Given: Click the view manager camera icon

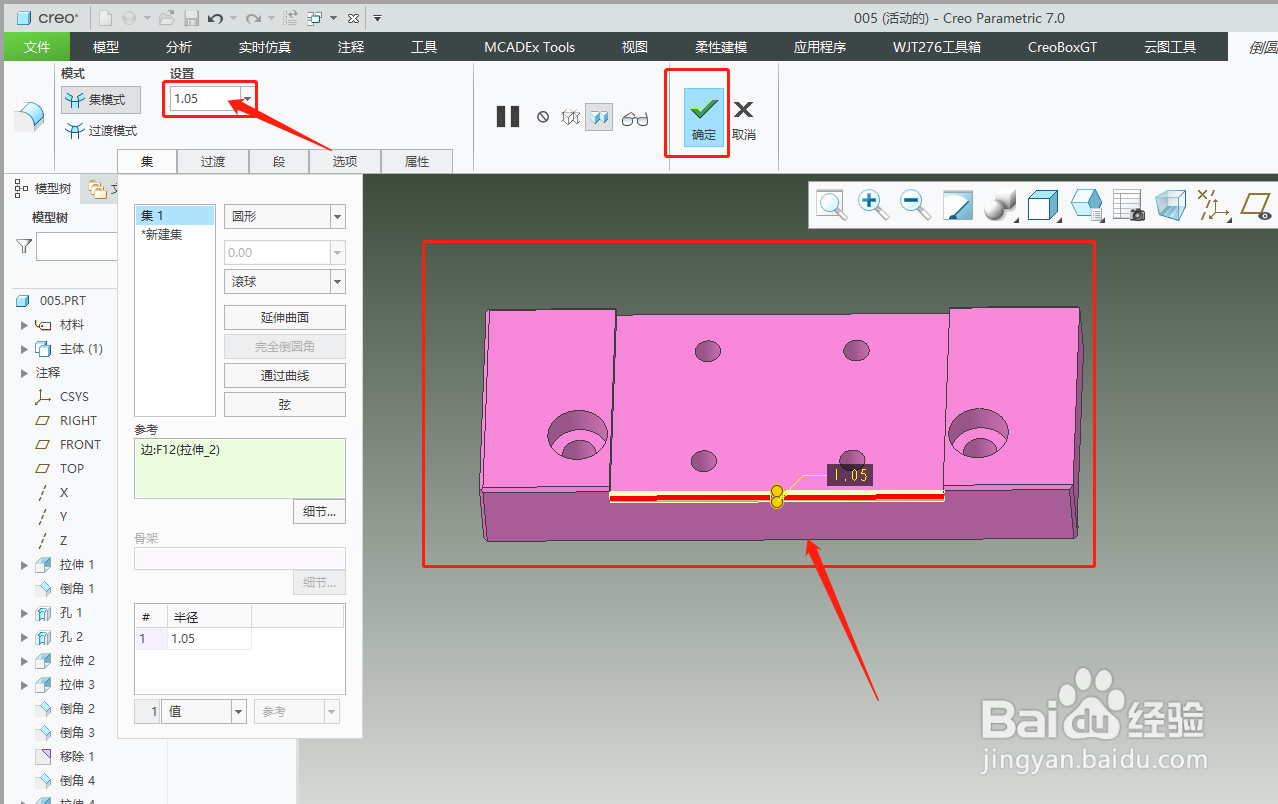Looking at the screenshot, I should tap(1129, 205).
